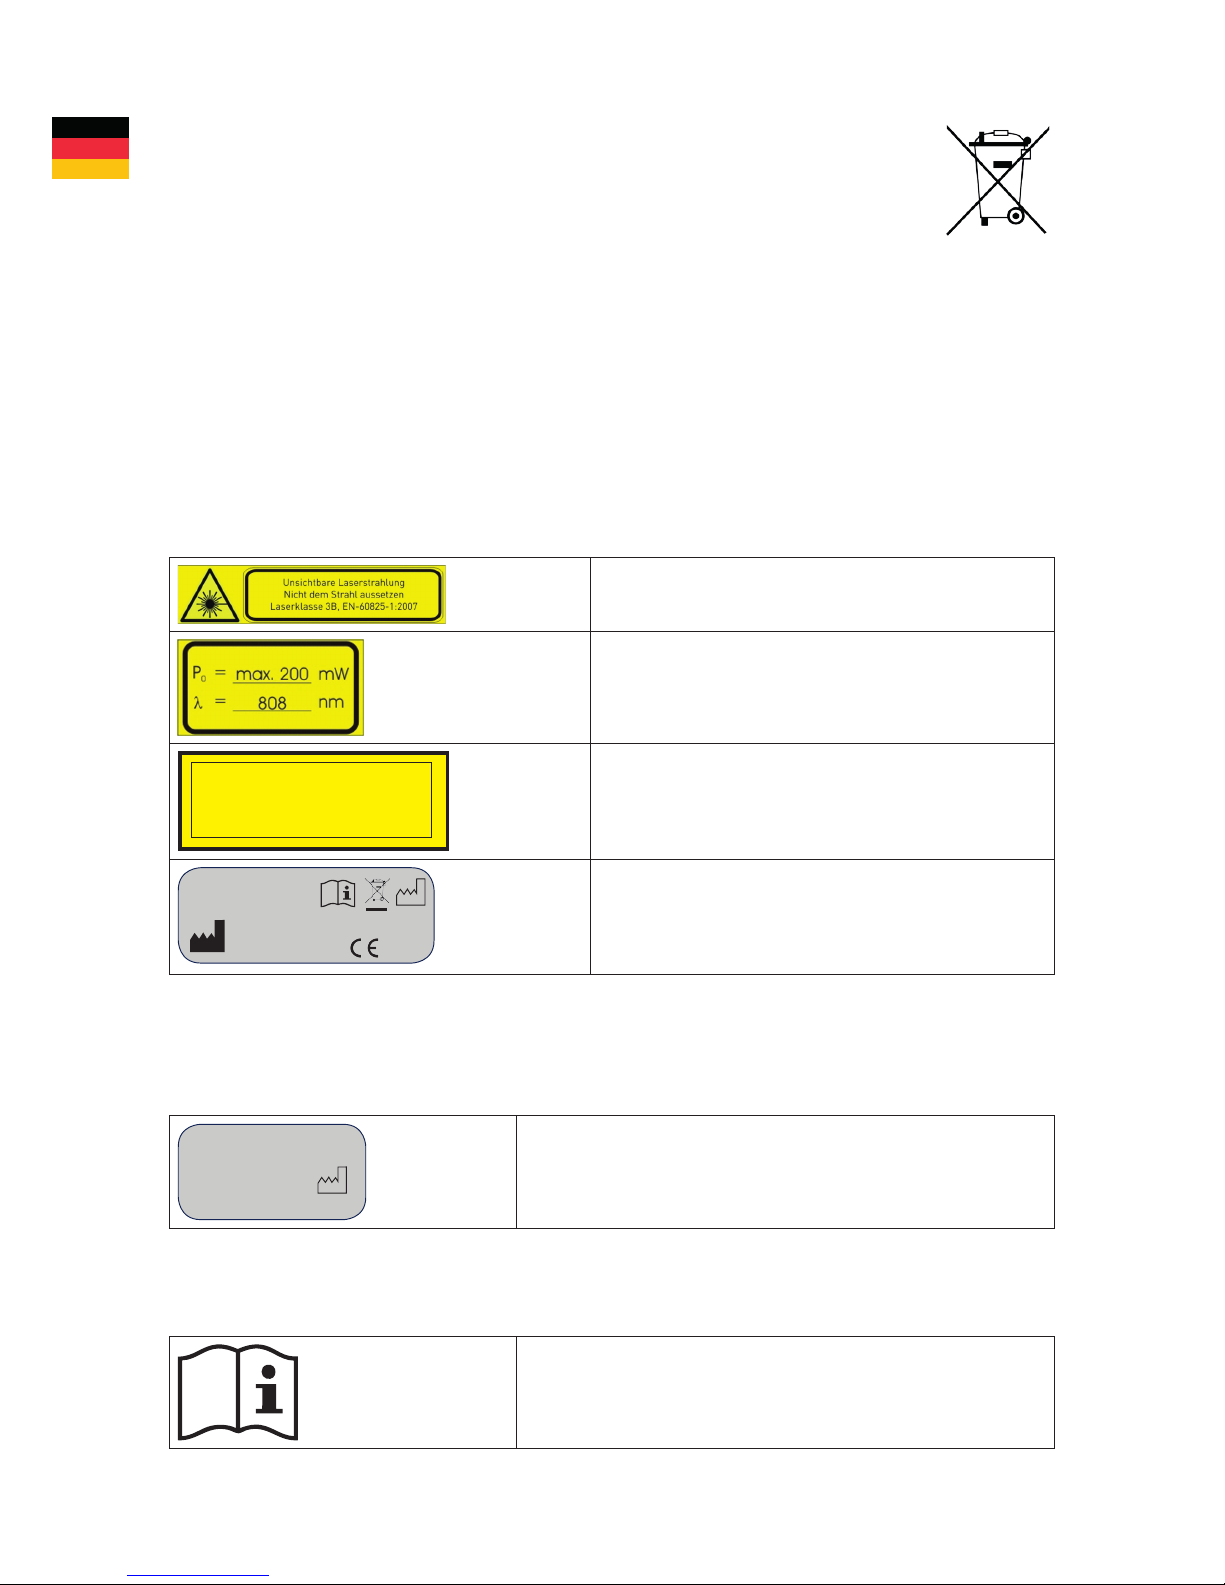Screen dimensions: 1225x1585
Task: Select the blank yellow warning label
Action: pos(313,801)
